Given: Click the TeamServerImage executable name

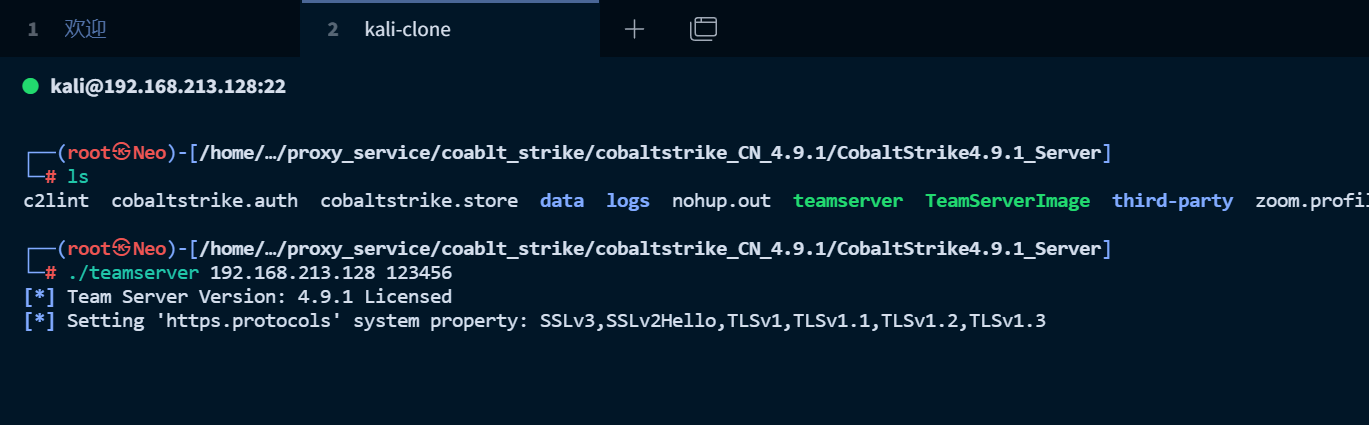Looking at the screenshot, I should [1007, 201].
